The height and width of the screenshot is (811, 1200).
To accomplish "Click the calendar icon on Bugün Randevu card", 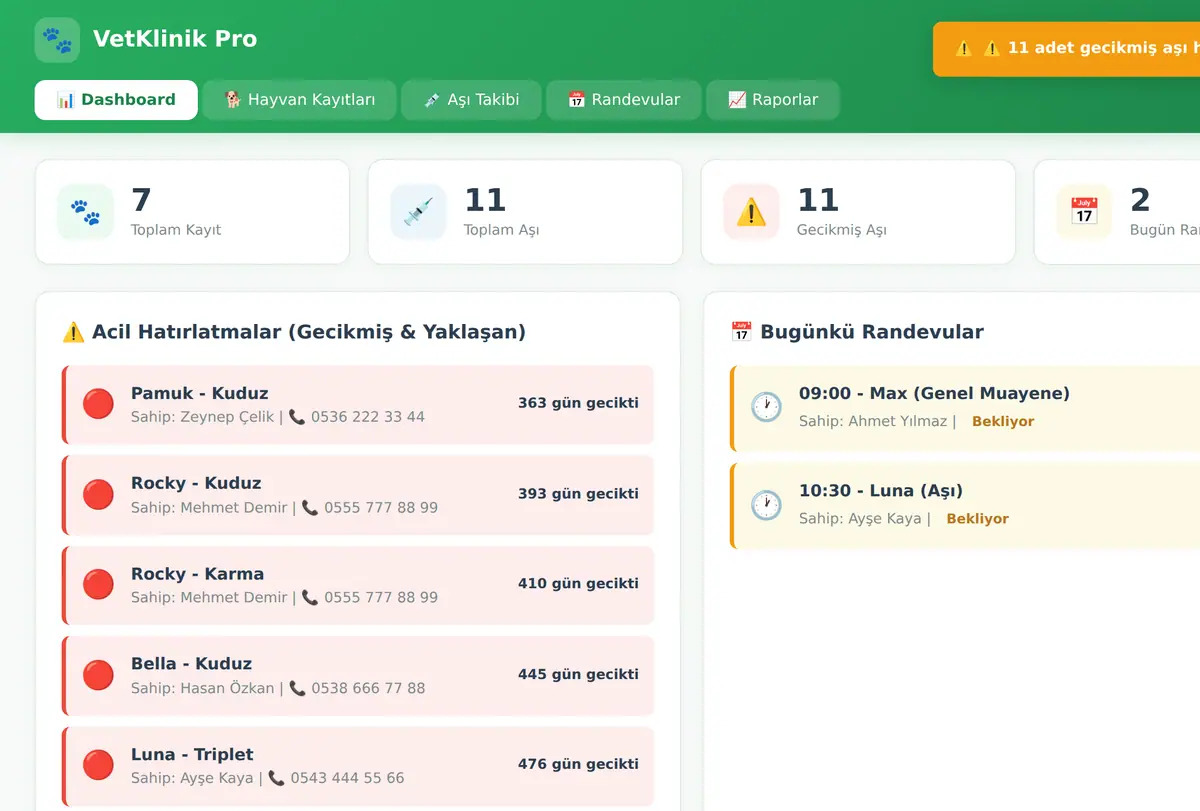I will tap(1084, 212).
